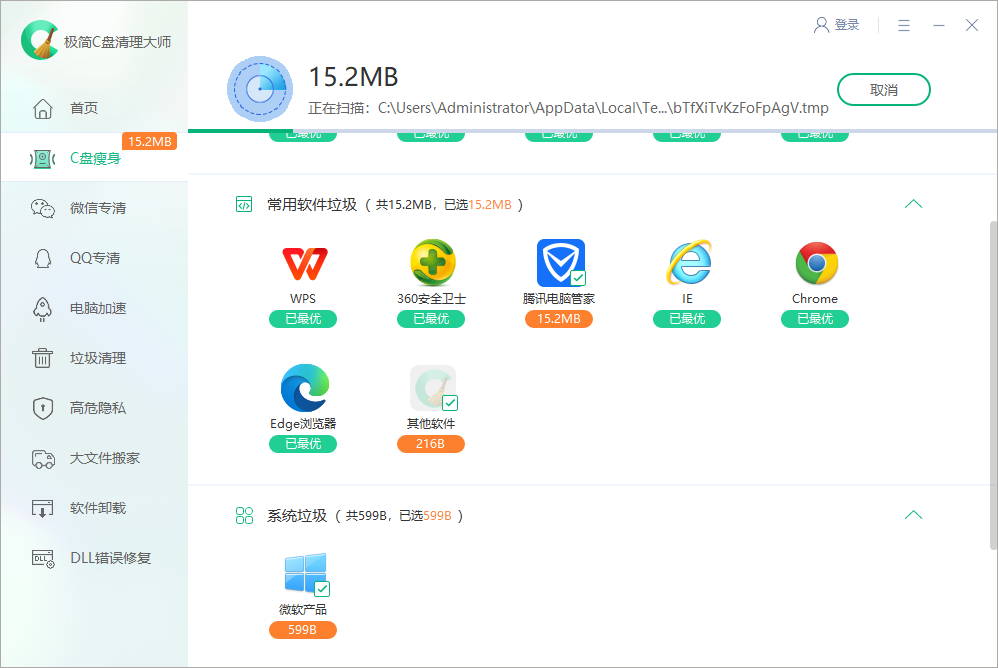
Task: Collapse the 系统垃圾 section
Action: pos(913,514)
